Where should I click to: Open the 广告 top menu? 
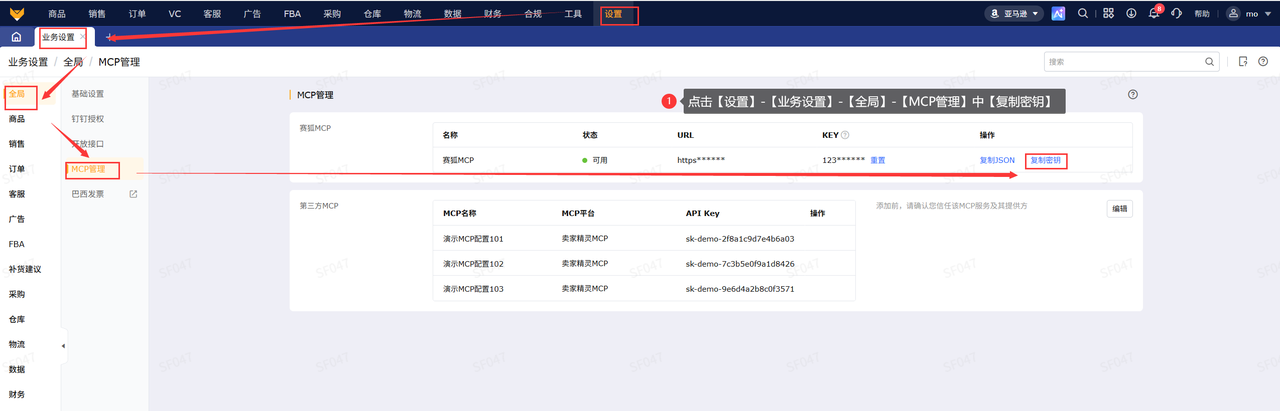pos(253,14)
